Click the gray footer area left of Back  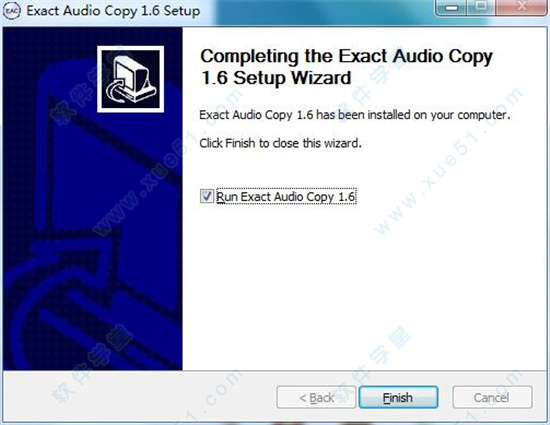pyautogui.click(x=140, y=397)
